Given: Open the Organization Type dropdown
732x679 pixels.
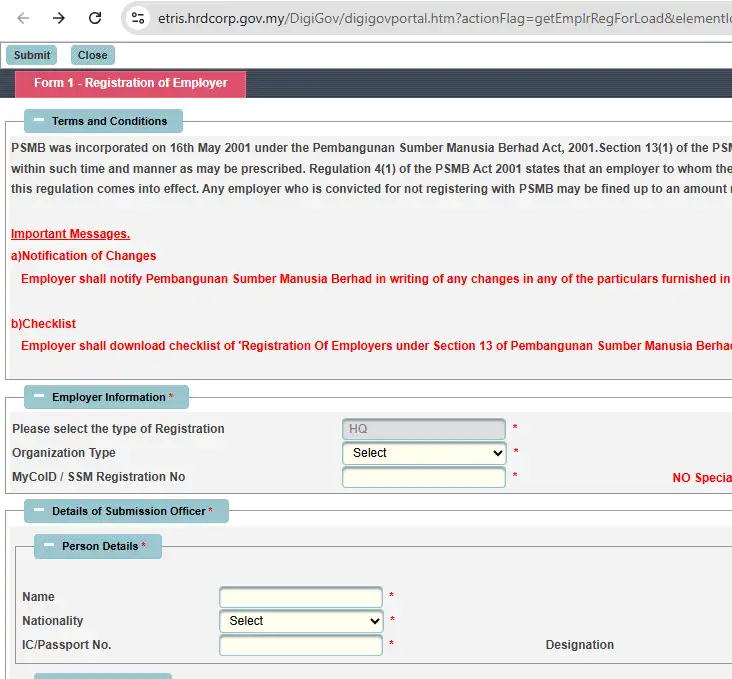Looking at the screenshot, I should click(x=424, y=453).
